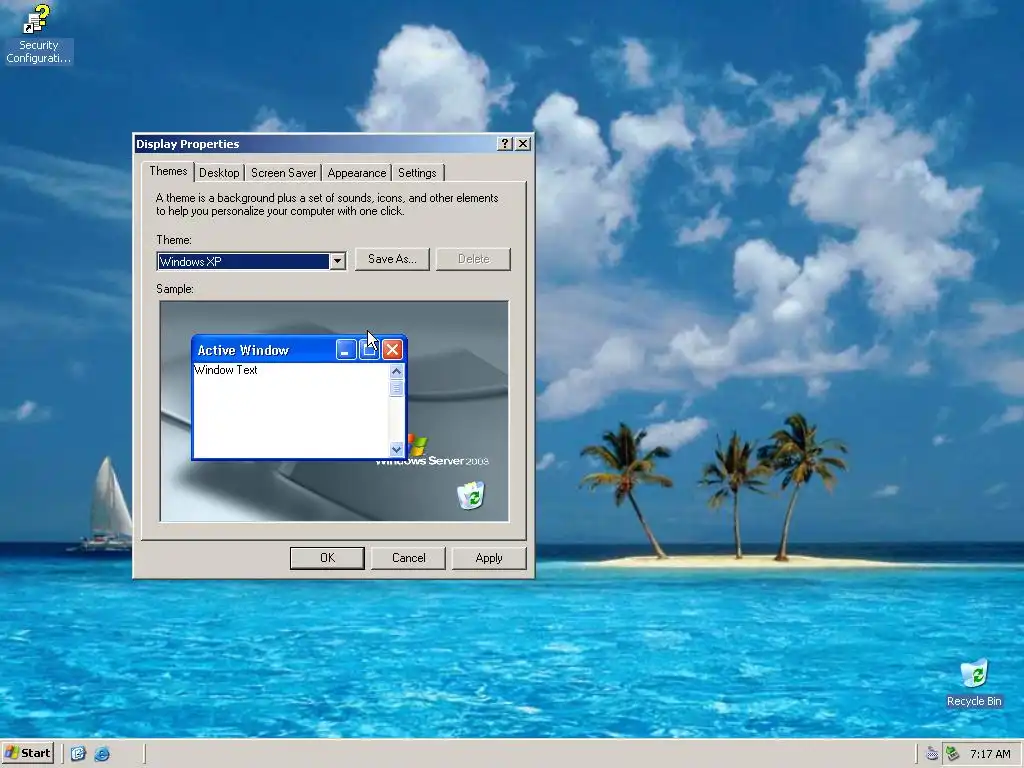This screenshot has width=1024, height=768.
Task: Go to the Settings tab
Action: [417, 173]
